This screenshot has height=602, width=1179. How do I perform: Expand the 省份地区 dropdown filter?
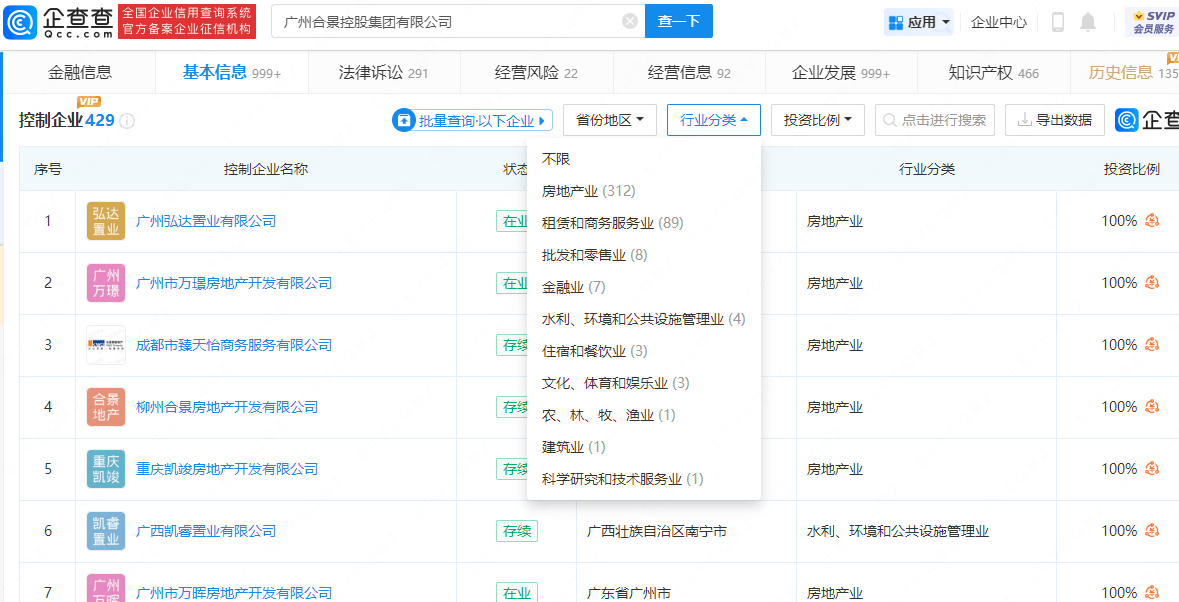point(609,120)
